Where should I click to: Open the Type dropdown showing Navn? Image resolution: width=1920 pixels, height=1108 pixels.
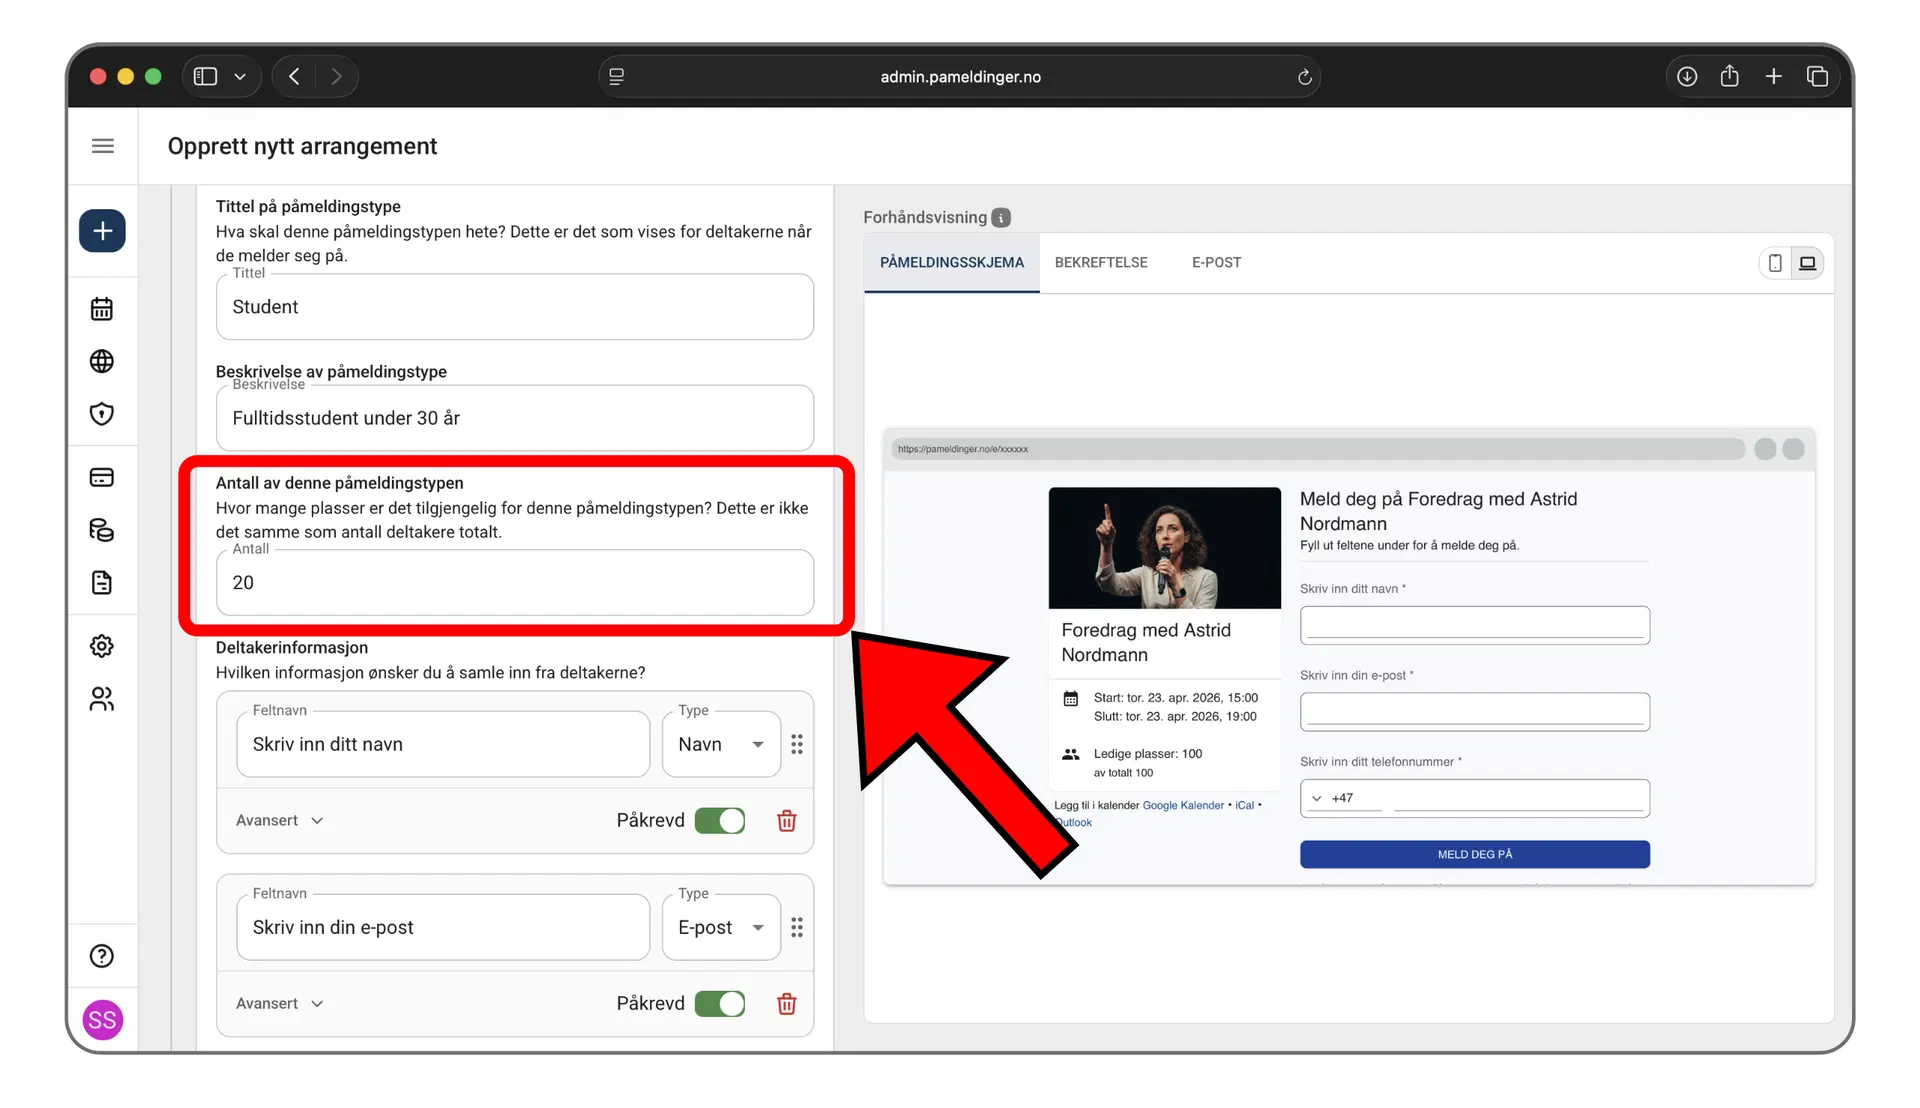[x=720, y=744]
